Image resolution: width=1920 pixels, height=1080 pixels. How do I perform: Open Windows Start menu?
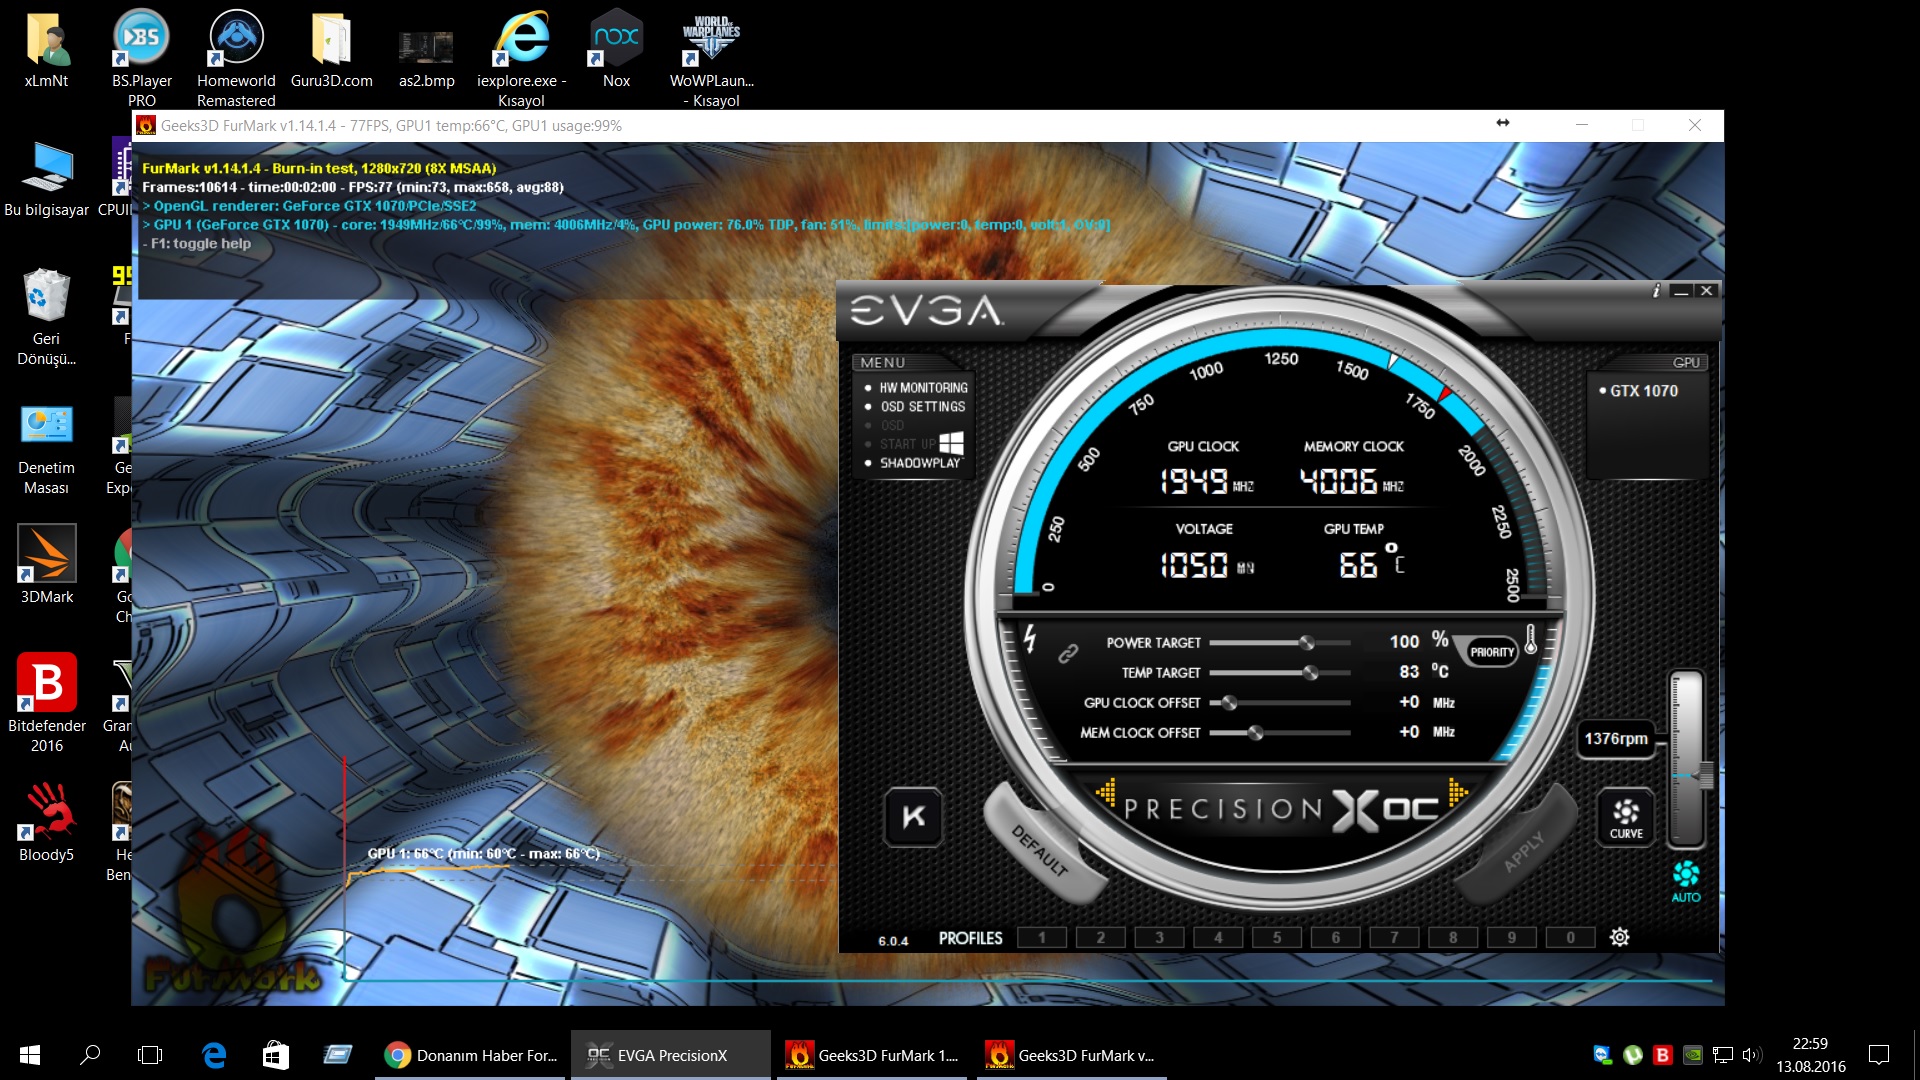tap(30, 1054)
